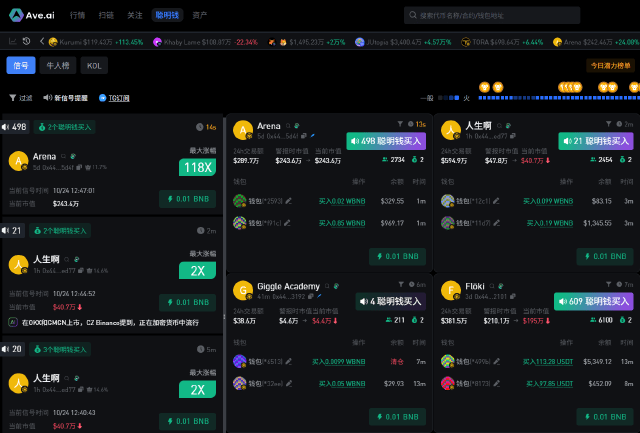
Task: Open JUtopia token in ticker
Action: pyautogui.click(x=403, y=42)
